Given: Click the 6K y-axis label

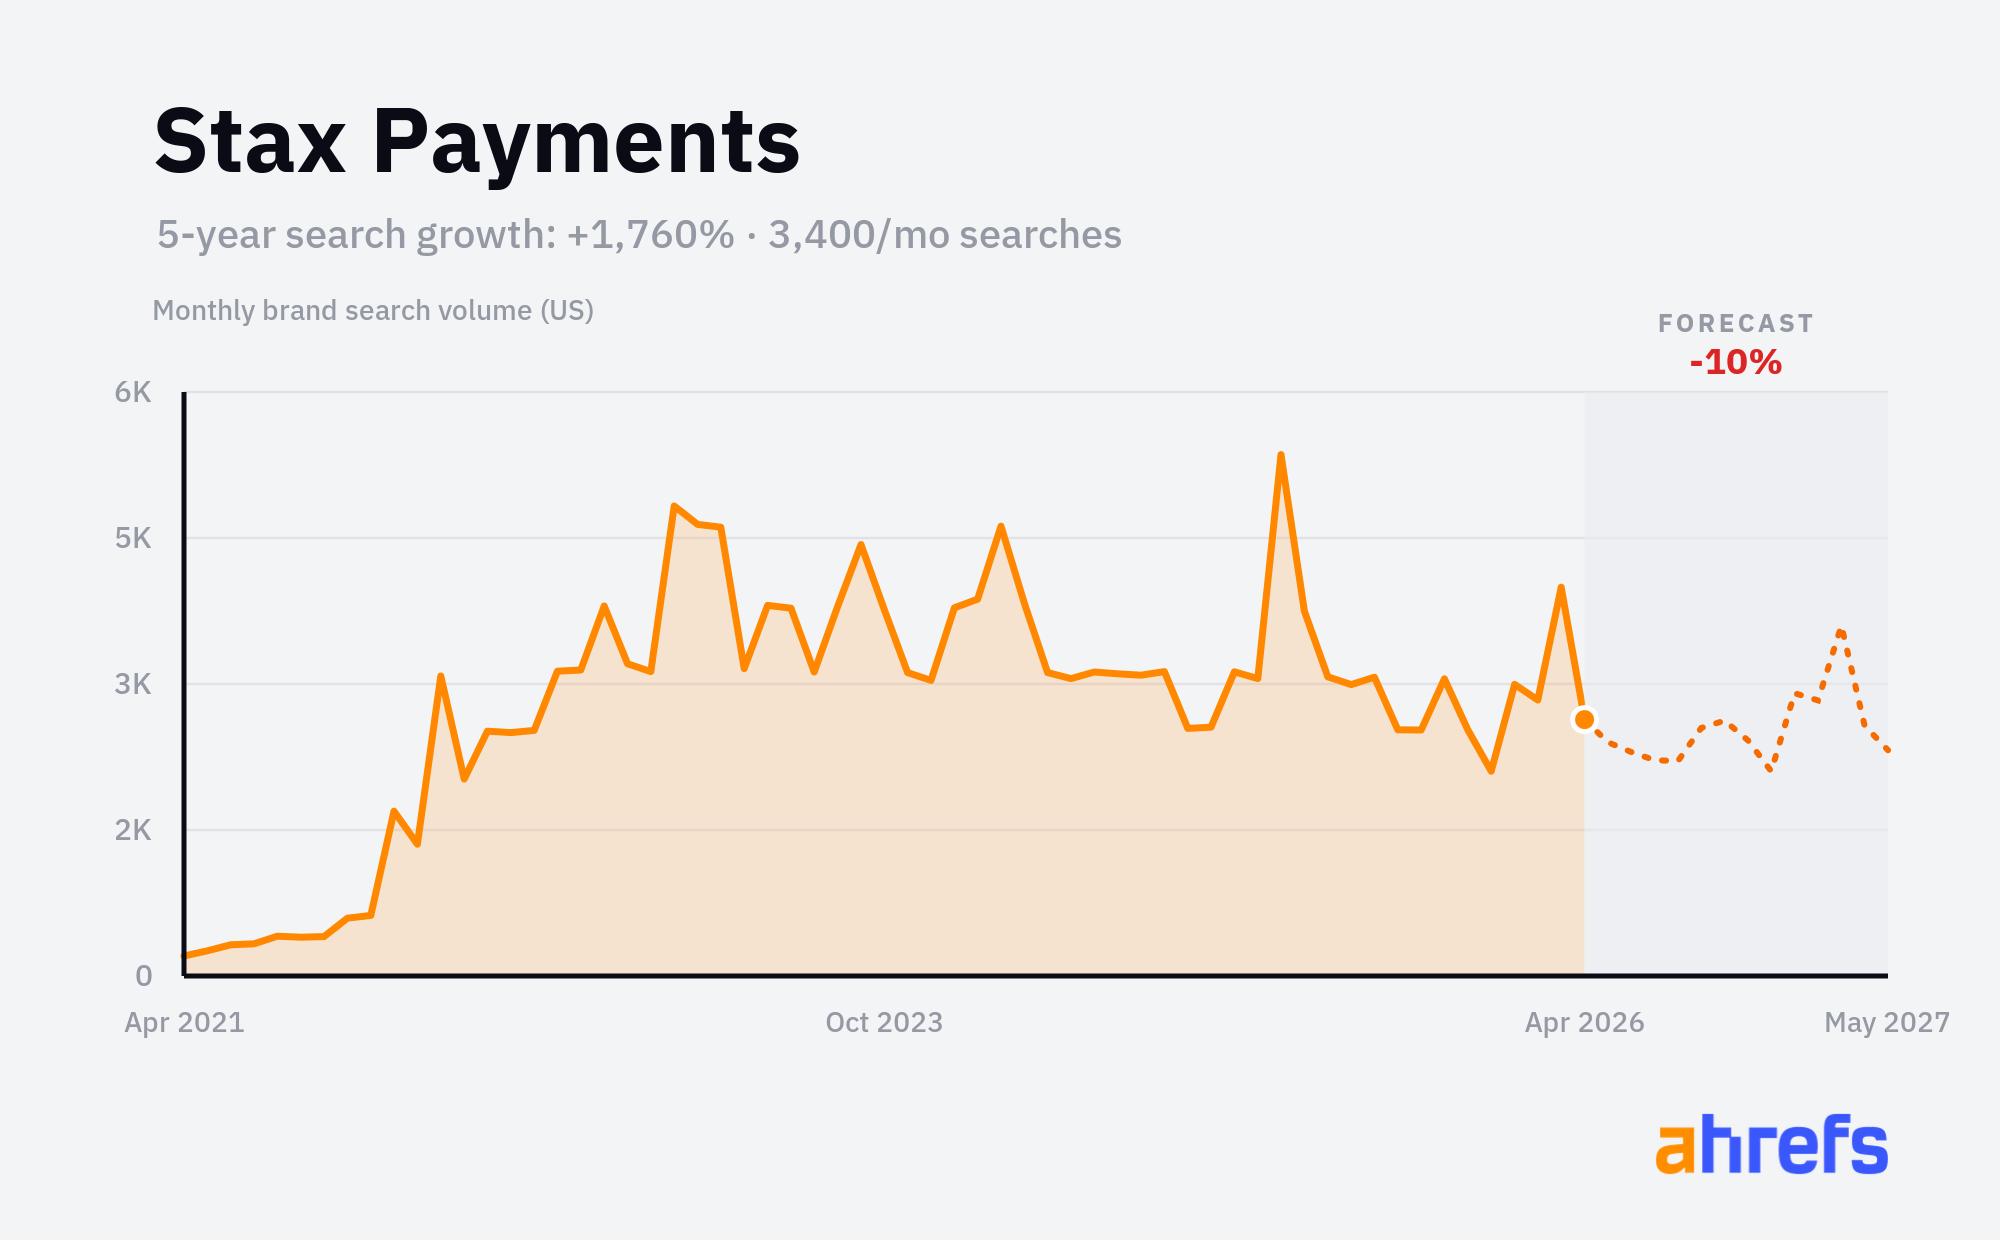Looking at the screenshot, I should click(x=133, y=392).
